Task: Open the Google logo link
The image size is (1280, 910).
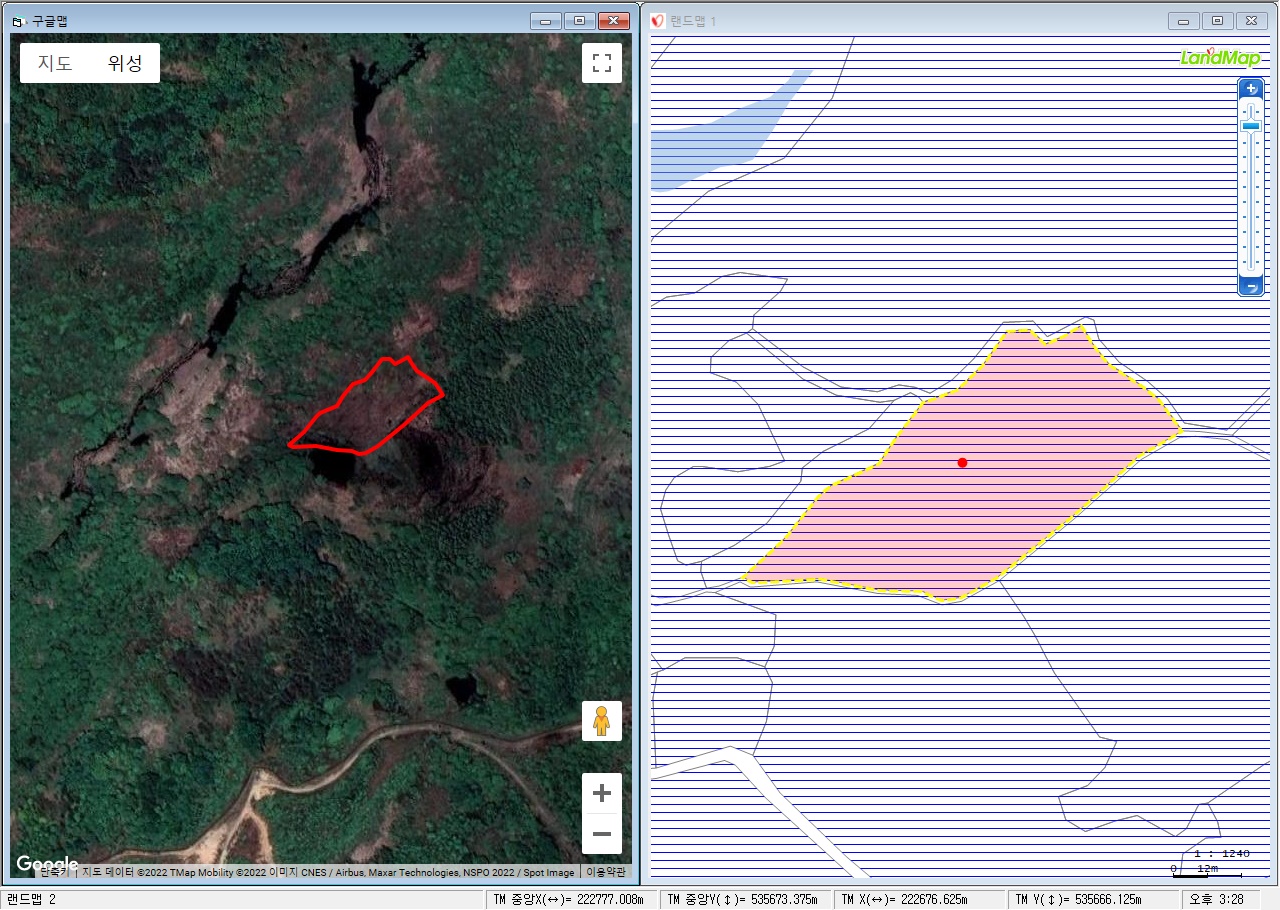Action: (47, 864)
